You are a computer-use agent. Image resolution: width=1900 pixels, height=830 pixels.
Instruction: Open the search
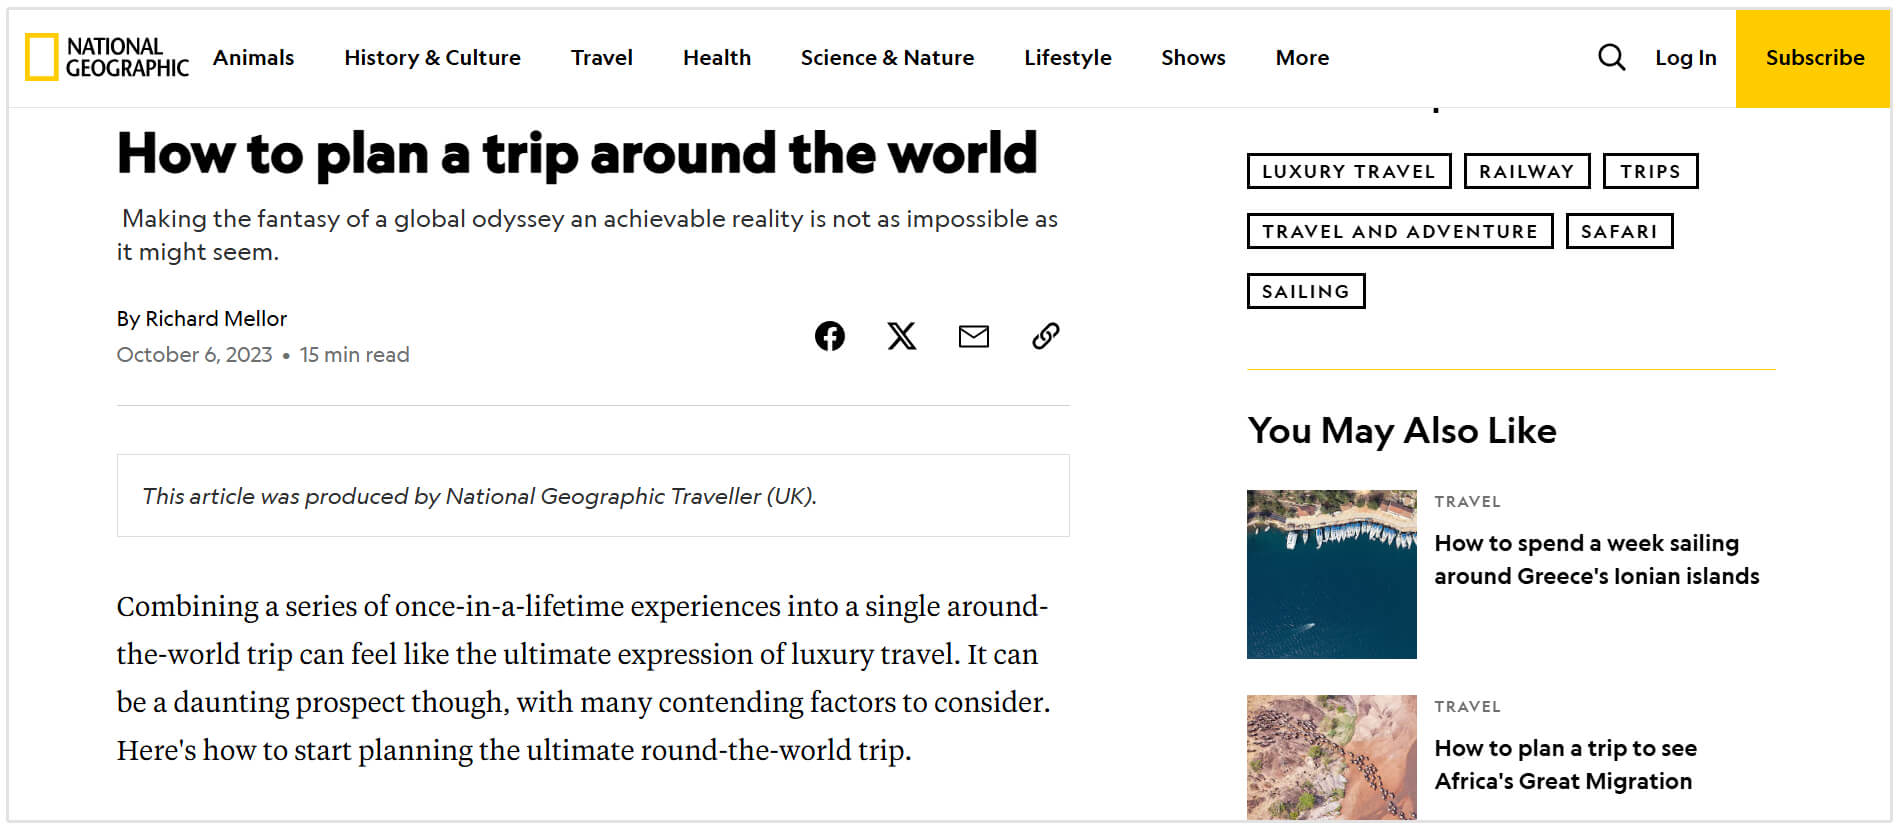pyautogui.click(x=1611, y=58)
